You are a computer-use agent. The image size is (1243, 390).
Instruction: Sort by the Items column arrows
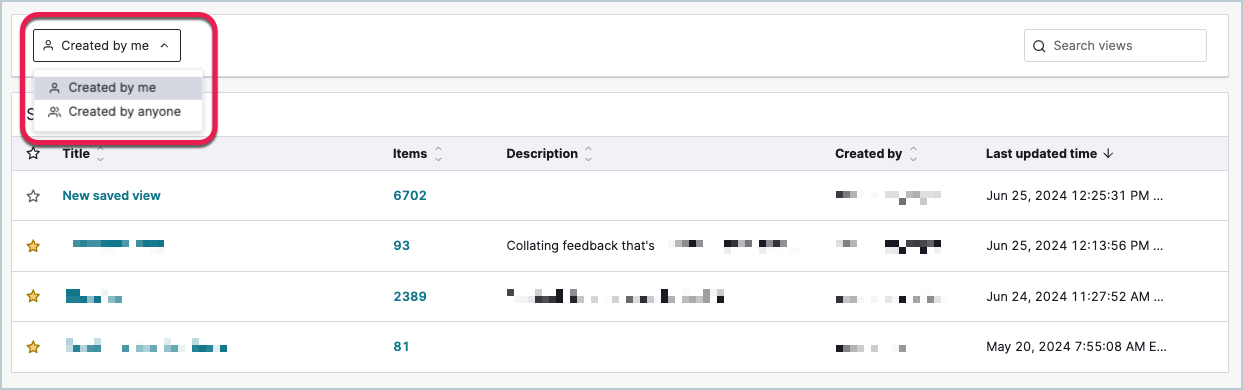(438, 154)
